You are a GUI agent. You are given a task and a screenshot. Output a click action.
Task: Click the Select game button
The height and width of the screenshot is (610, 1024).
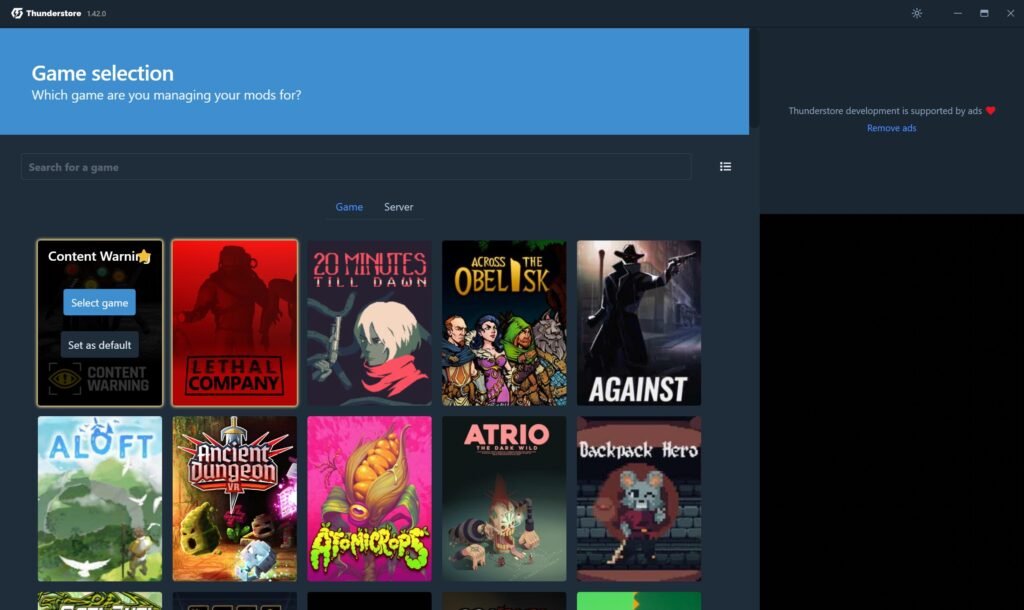pyautogui.click(x=99, y=302)
